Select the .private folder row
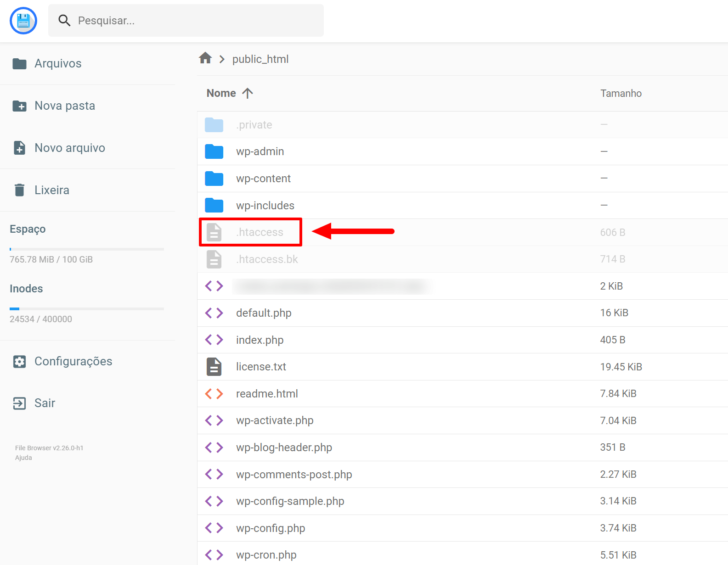Image resolution: width=728 pixels, height=565 pixels. [x=462, y=125]
